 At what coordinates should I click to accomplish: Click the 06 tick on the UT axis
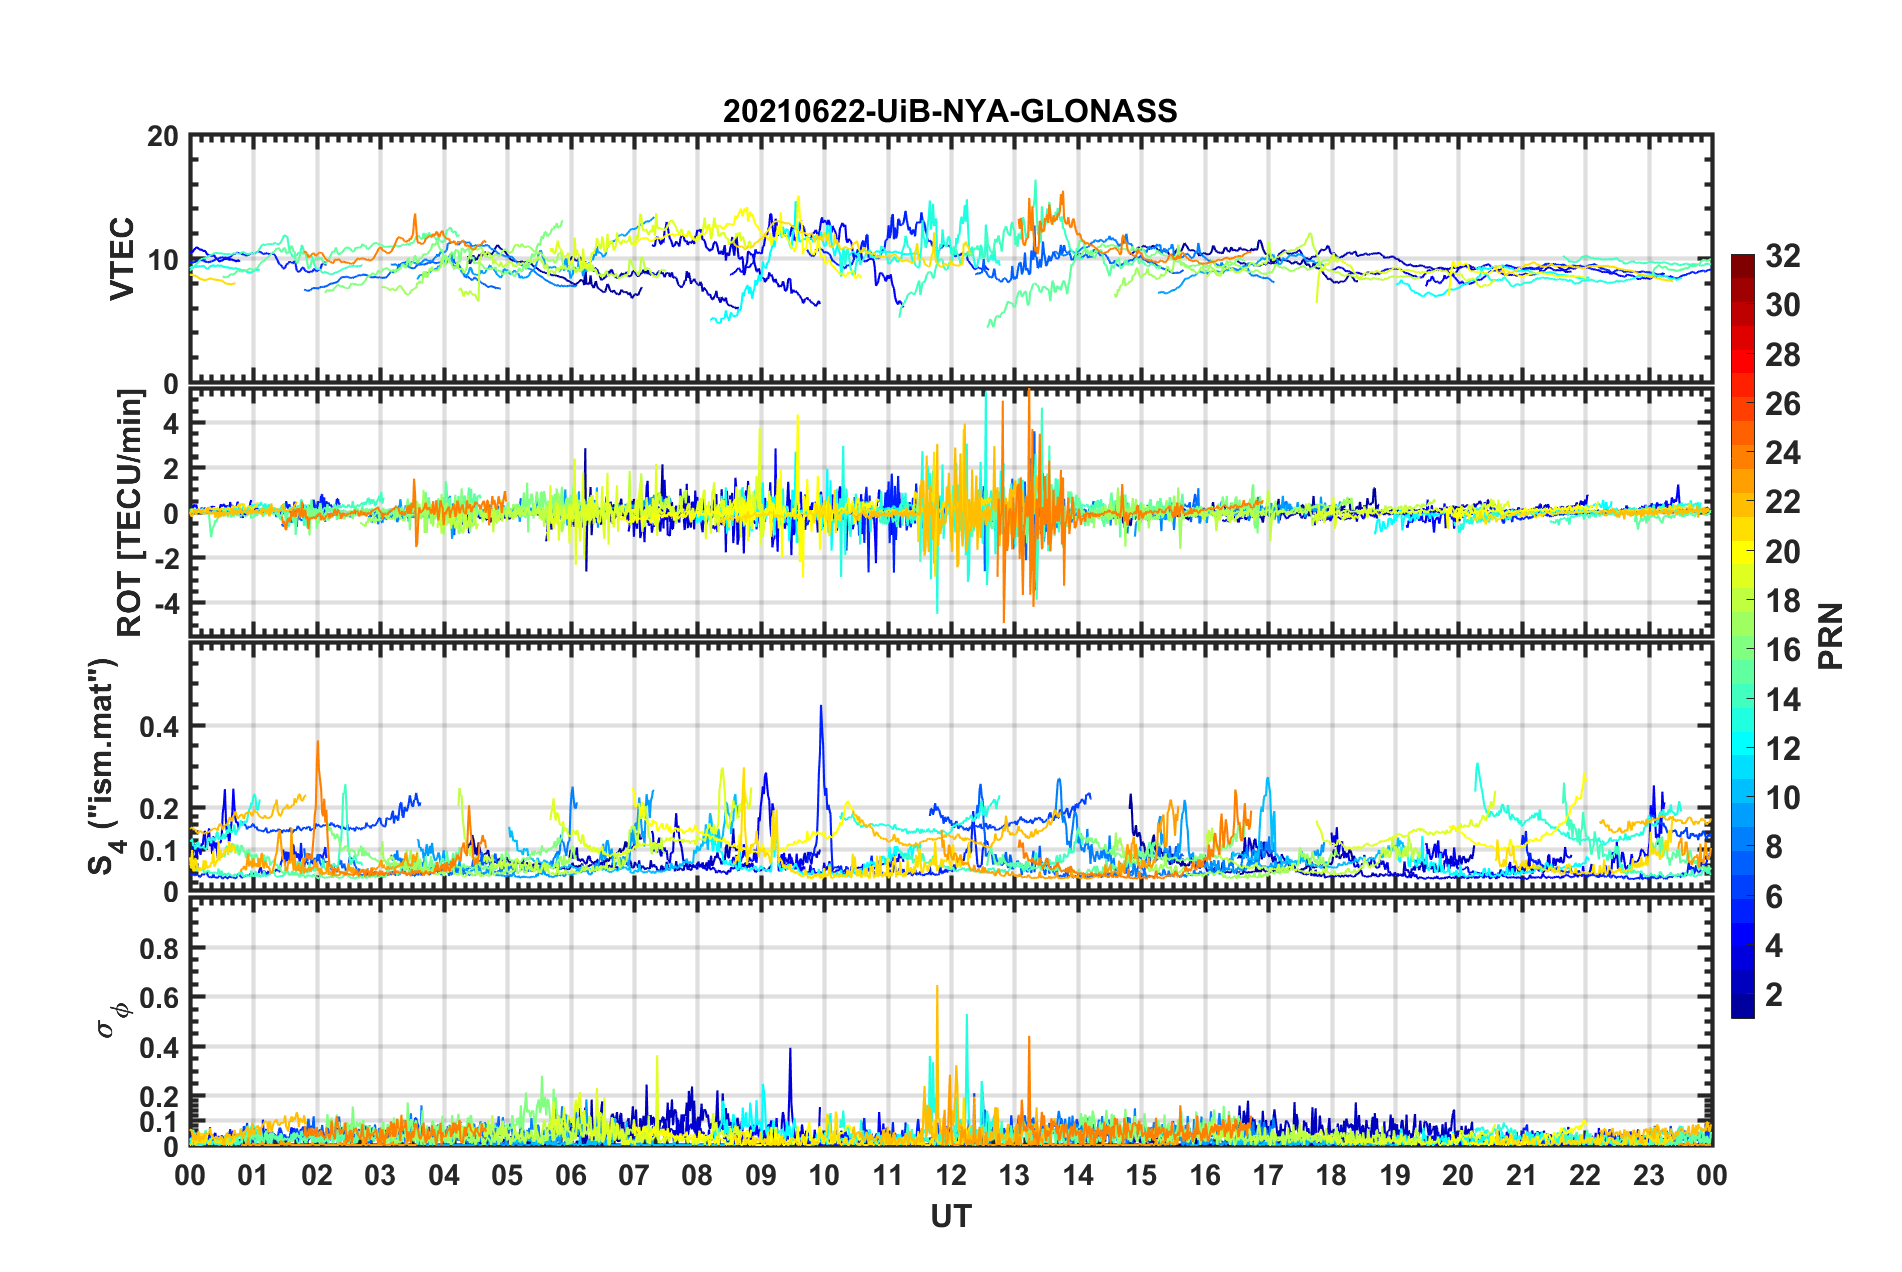pyautogui.click(x=571, y=1175)
